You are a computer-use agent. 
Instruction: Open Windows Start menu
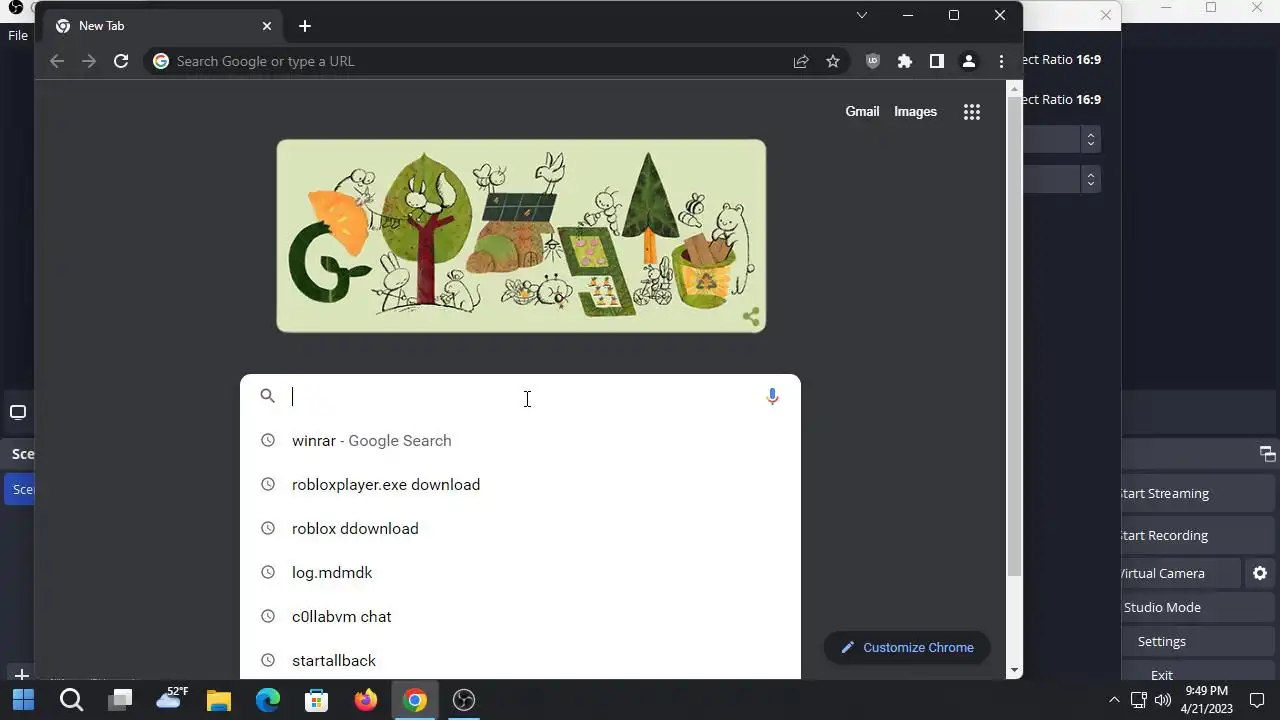point(24,700)
